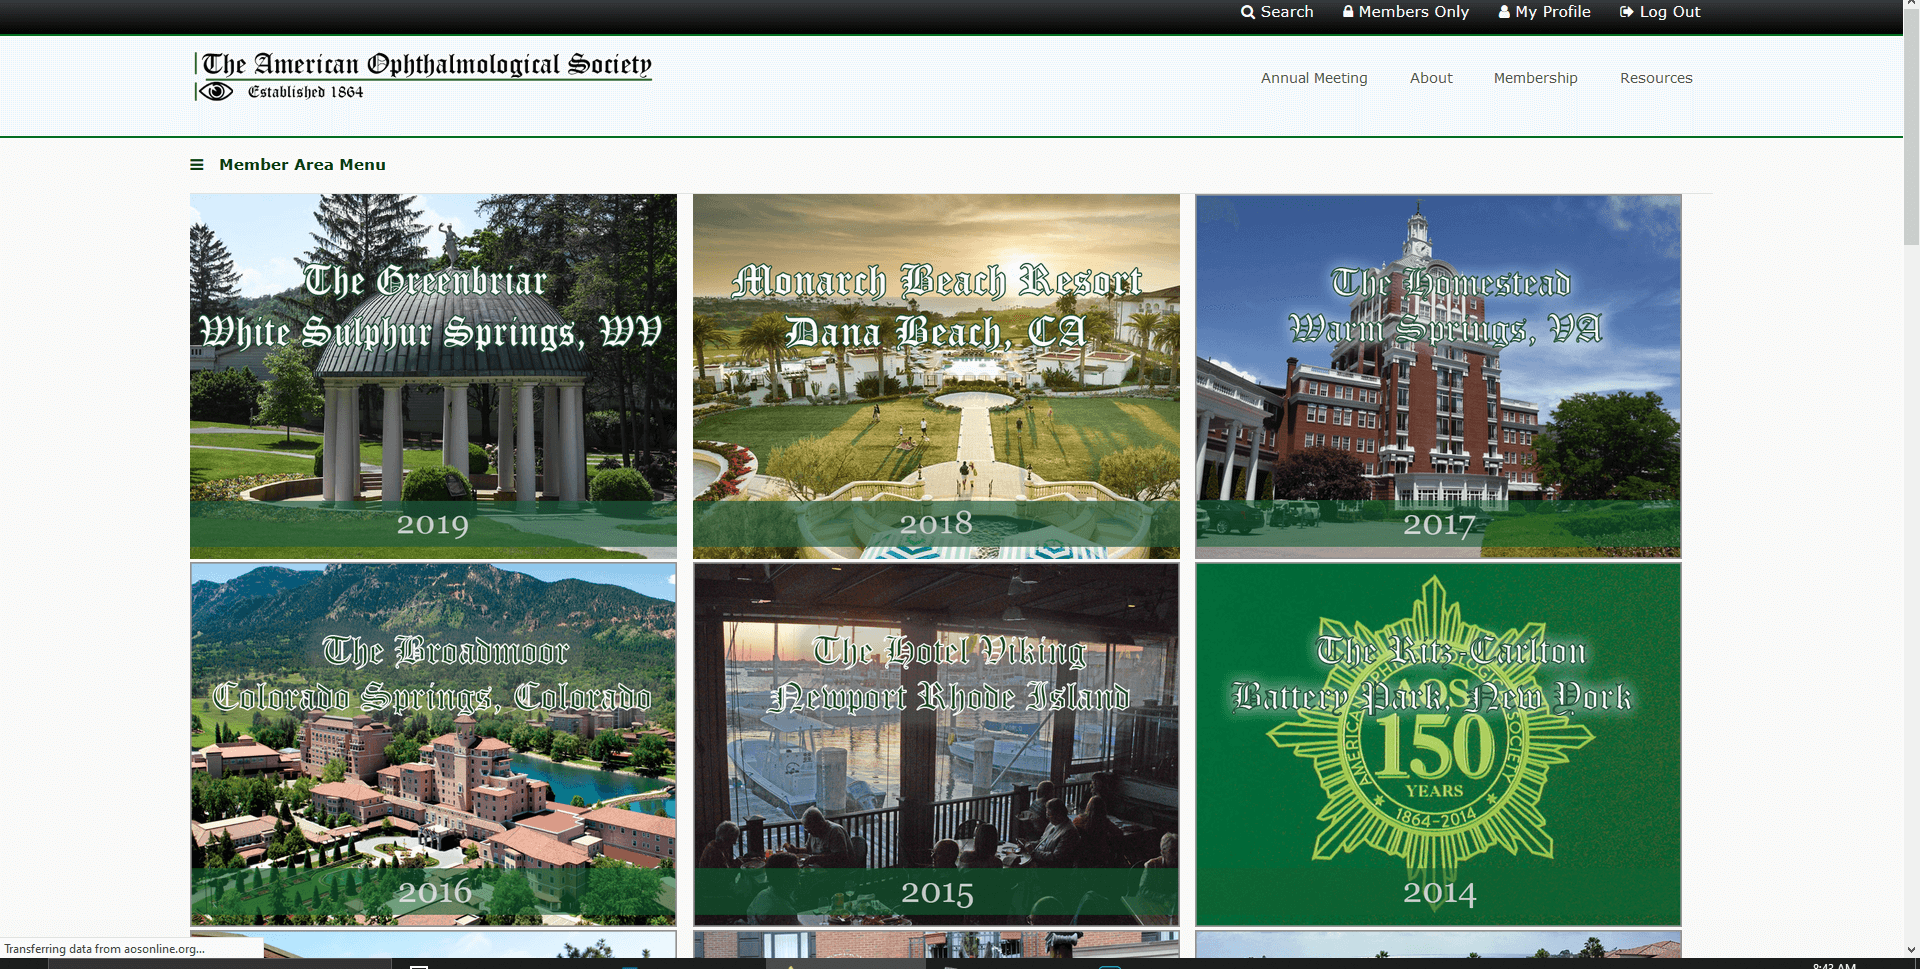Click the eye logo under society title
This screenshot has height=969, width=1920.
pyautogui.click(x=215, y=92)
